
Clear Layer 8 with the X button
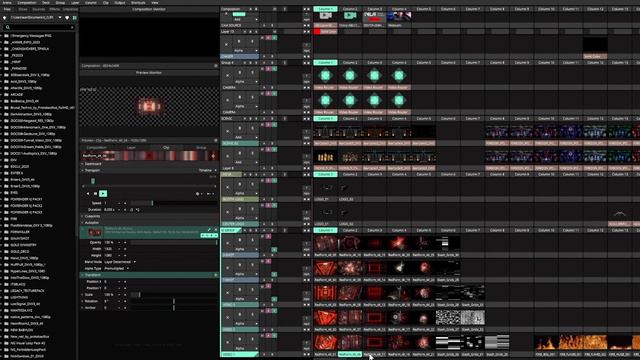(x=227, y=156)
